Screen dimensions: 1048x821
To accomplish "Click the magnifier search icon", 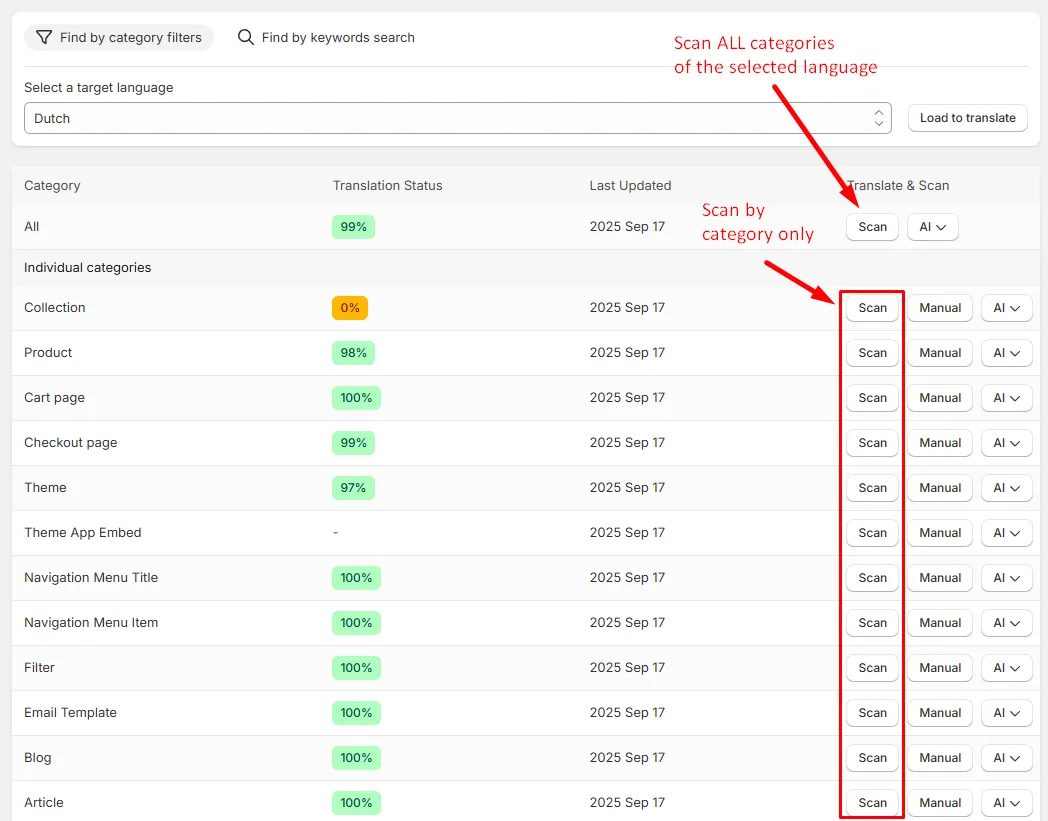I will [x=246, y=37].
